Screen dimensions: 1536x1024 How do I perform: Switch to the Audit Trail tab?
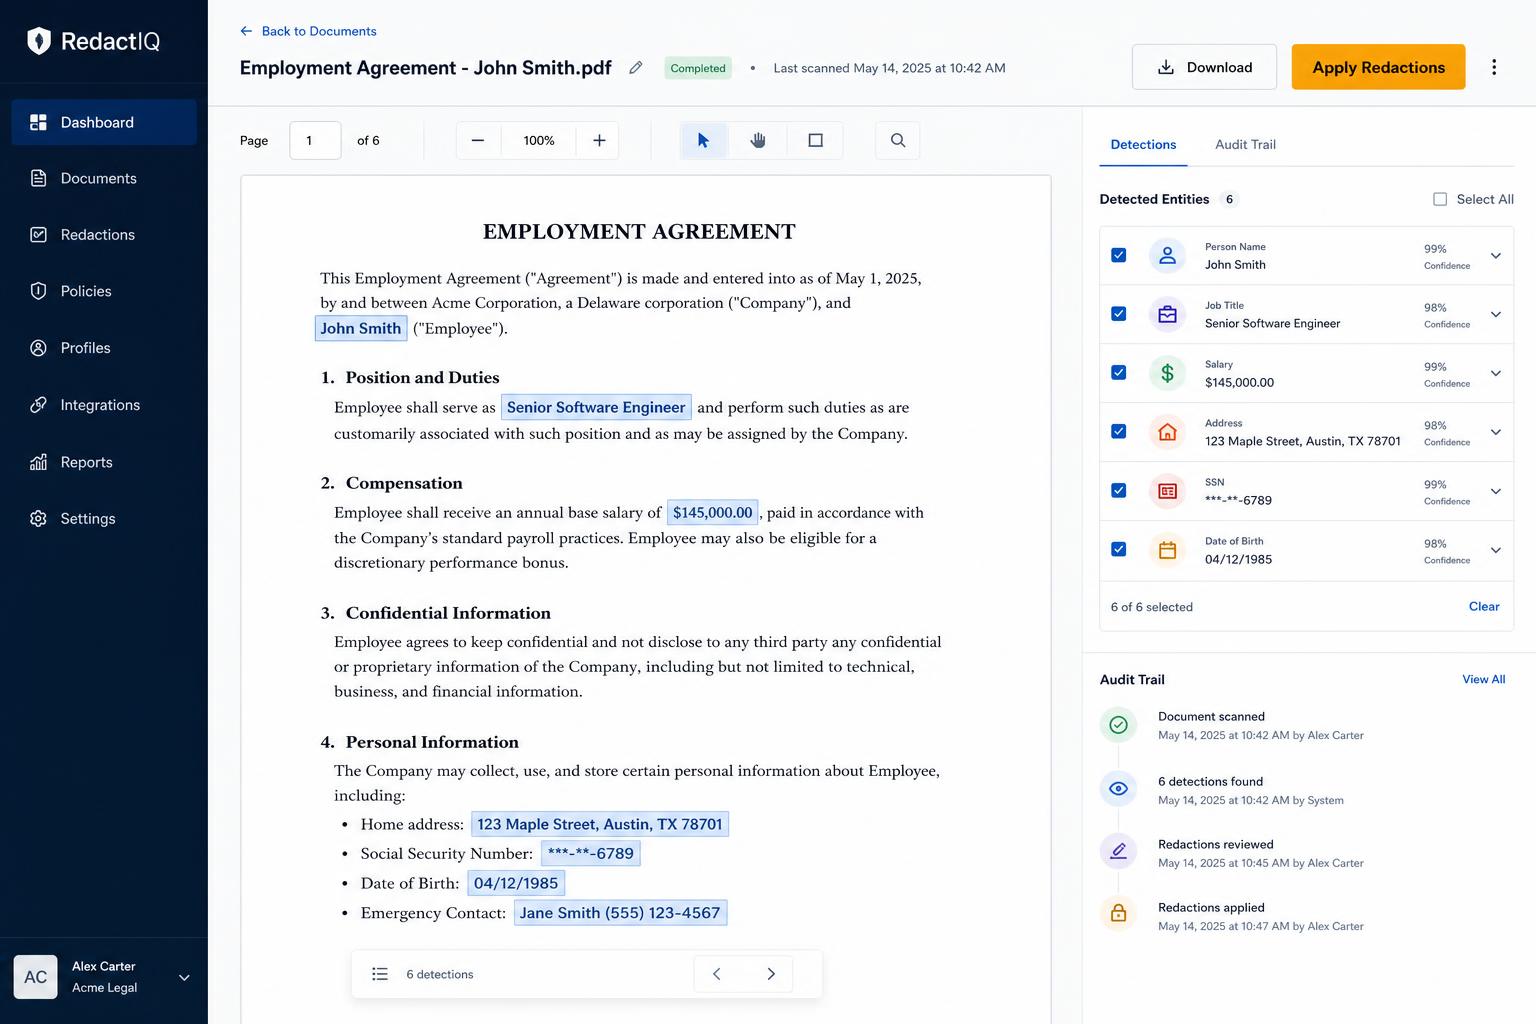point(1245,145)
